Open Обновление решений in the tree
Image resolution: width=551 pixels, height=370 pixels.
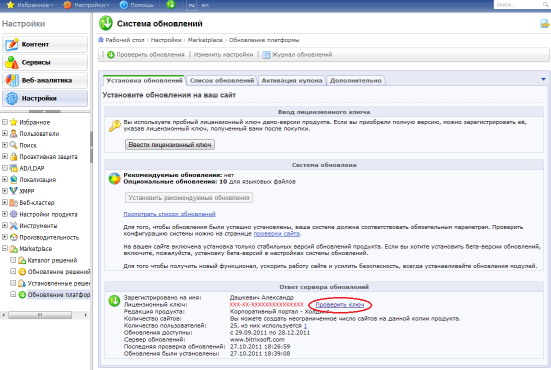(x=59, y=272)
